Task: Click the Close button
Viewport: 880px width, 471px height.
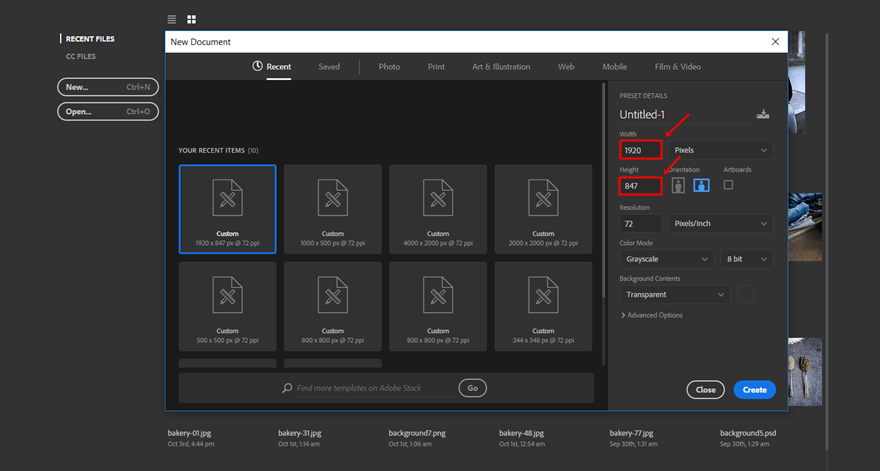Action: [705, 390]
